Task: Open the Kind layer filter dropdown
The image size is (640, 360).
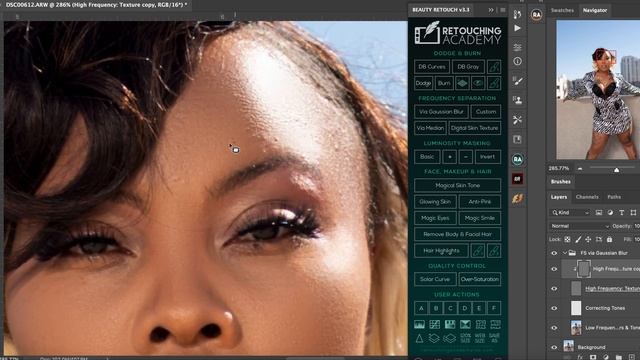Action: pyautogui.click(x=570, y=213)
